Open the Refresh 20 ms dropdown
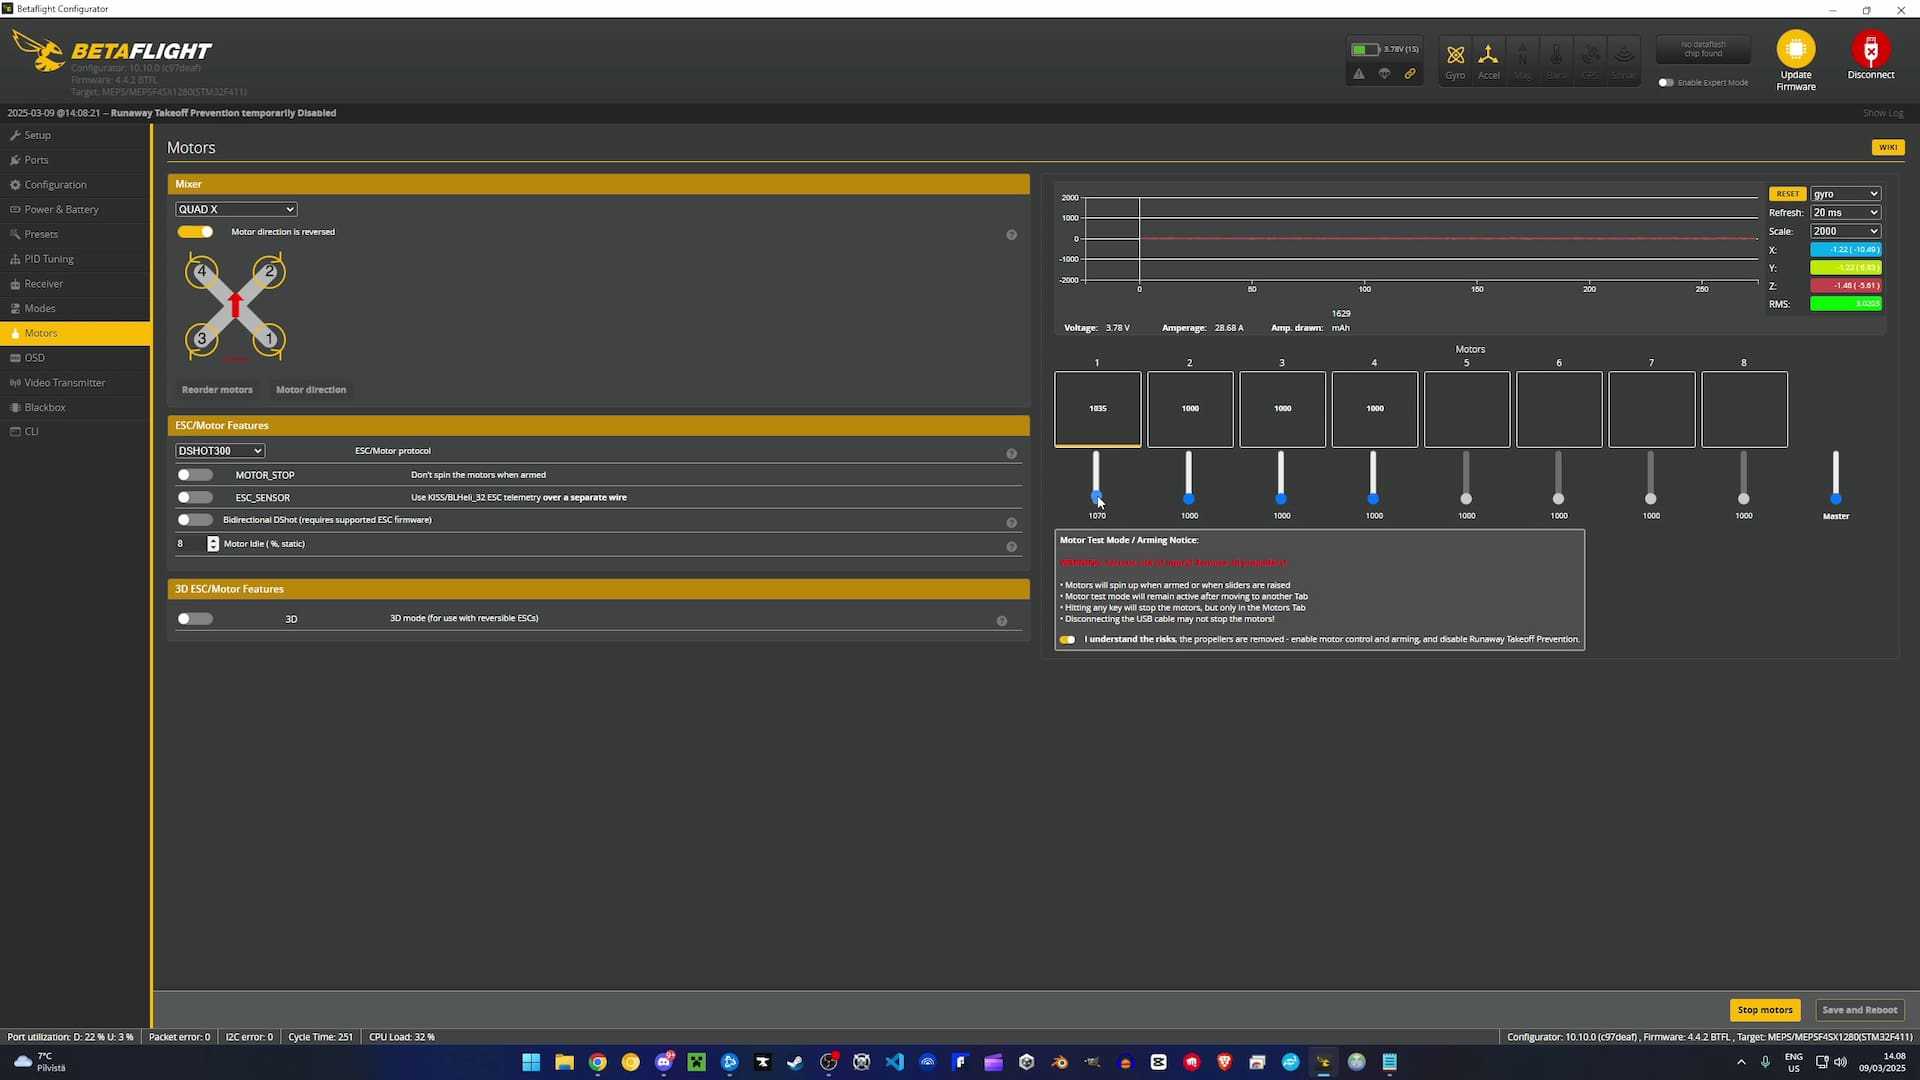The width and height of the screenshot is (1920, 1080). [1845, 213]
